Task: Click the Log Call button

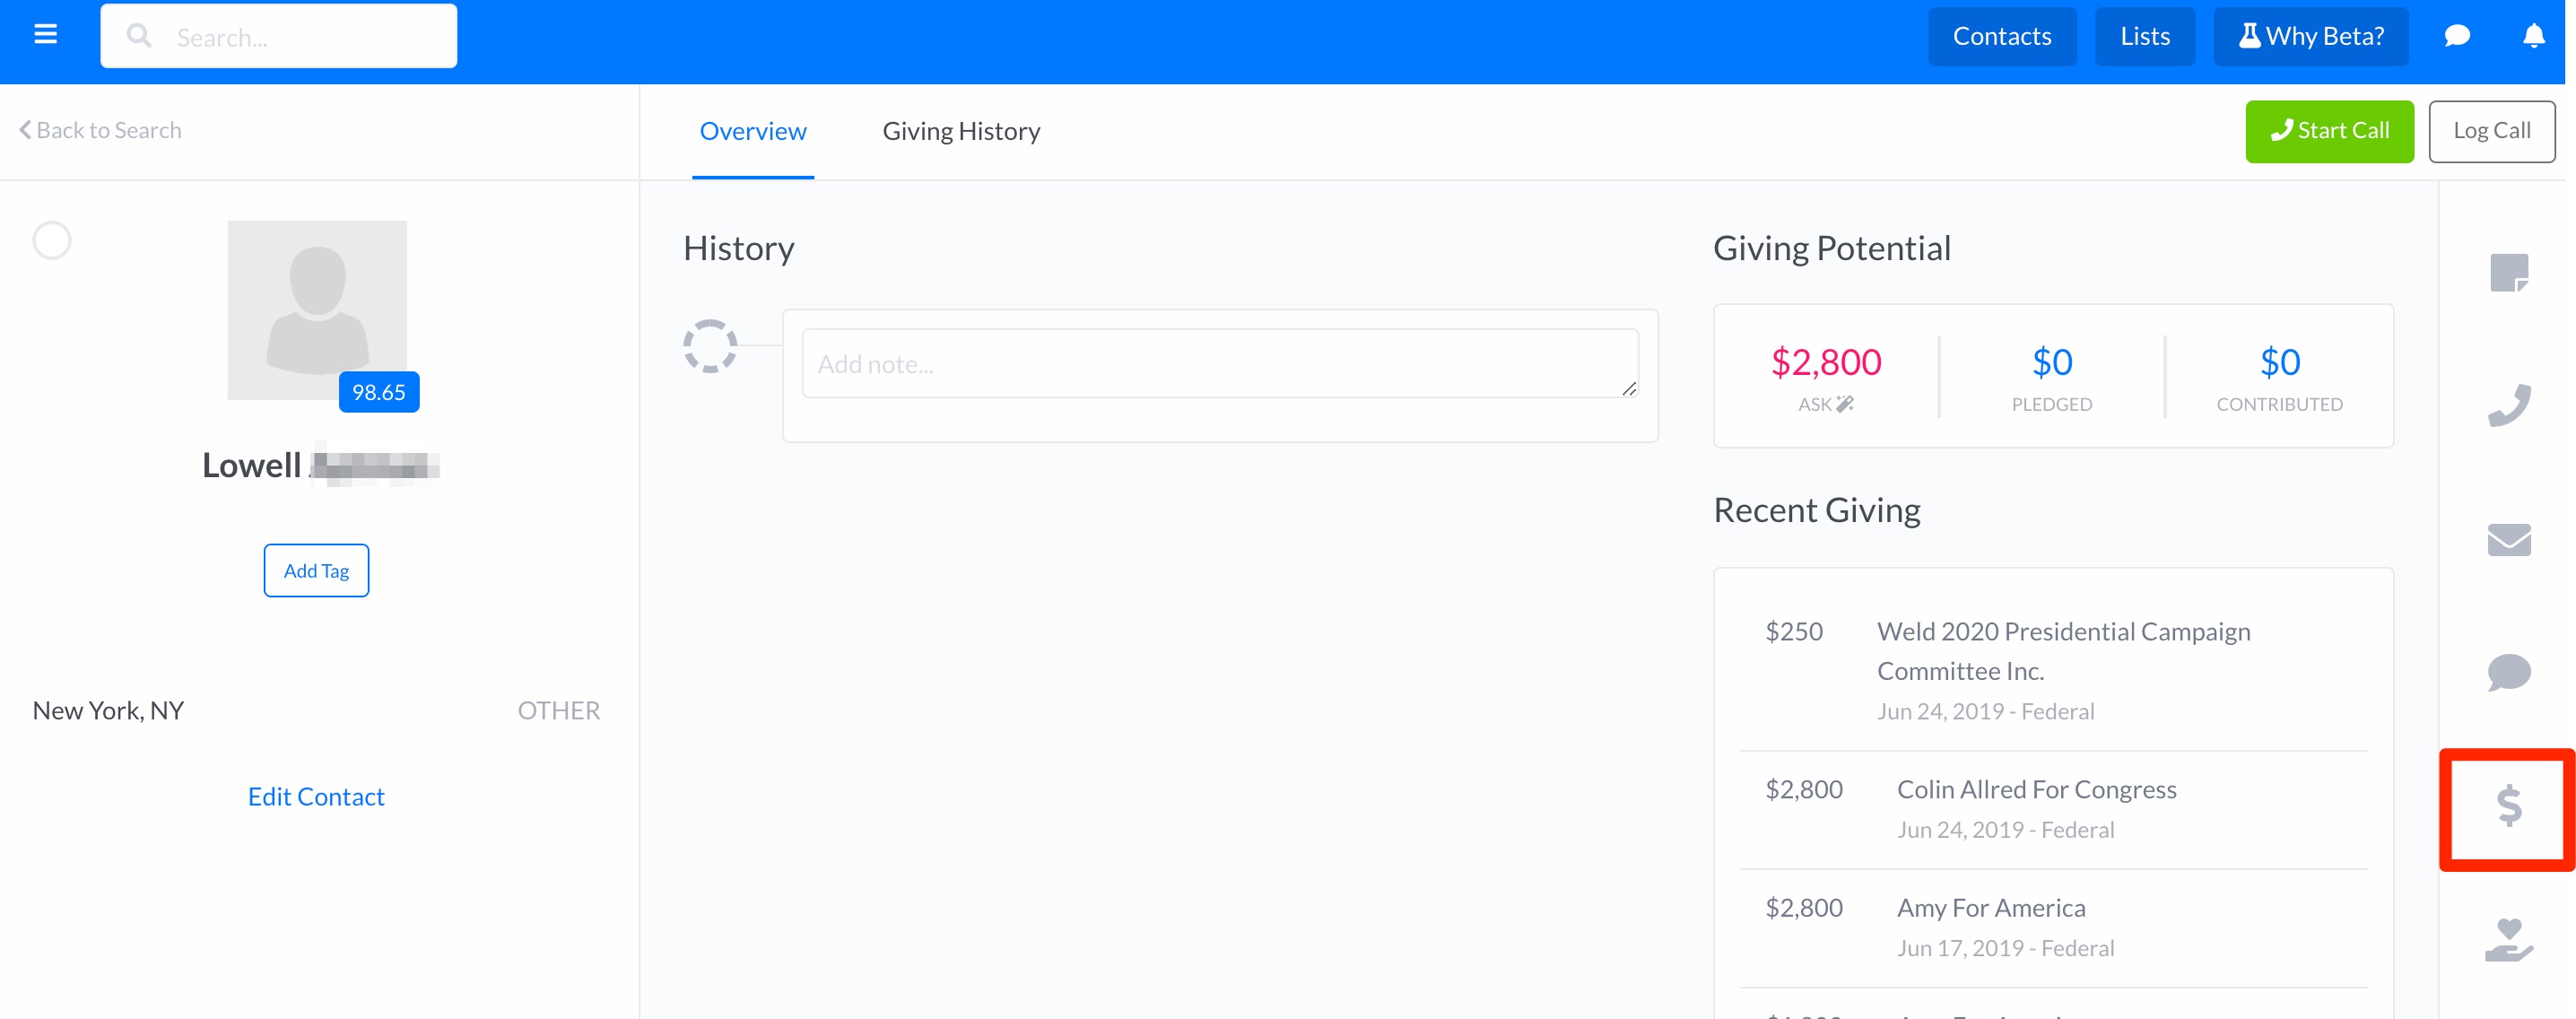Action: tap(2491, 131)
